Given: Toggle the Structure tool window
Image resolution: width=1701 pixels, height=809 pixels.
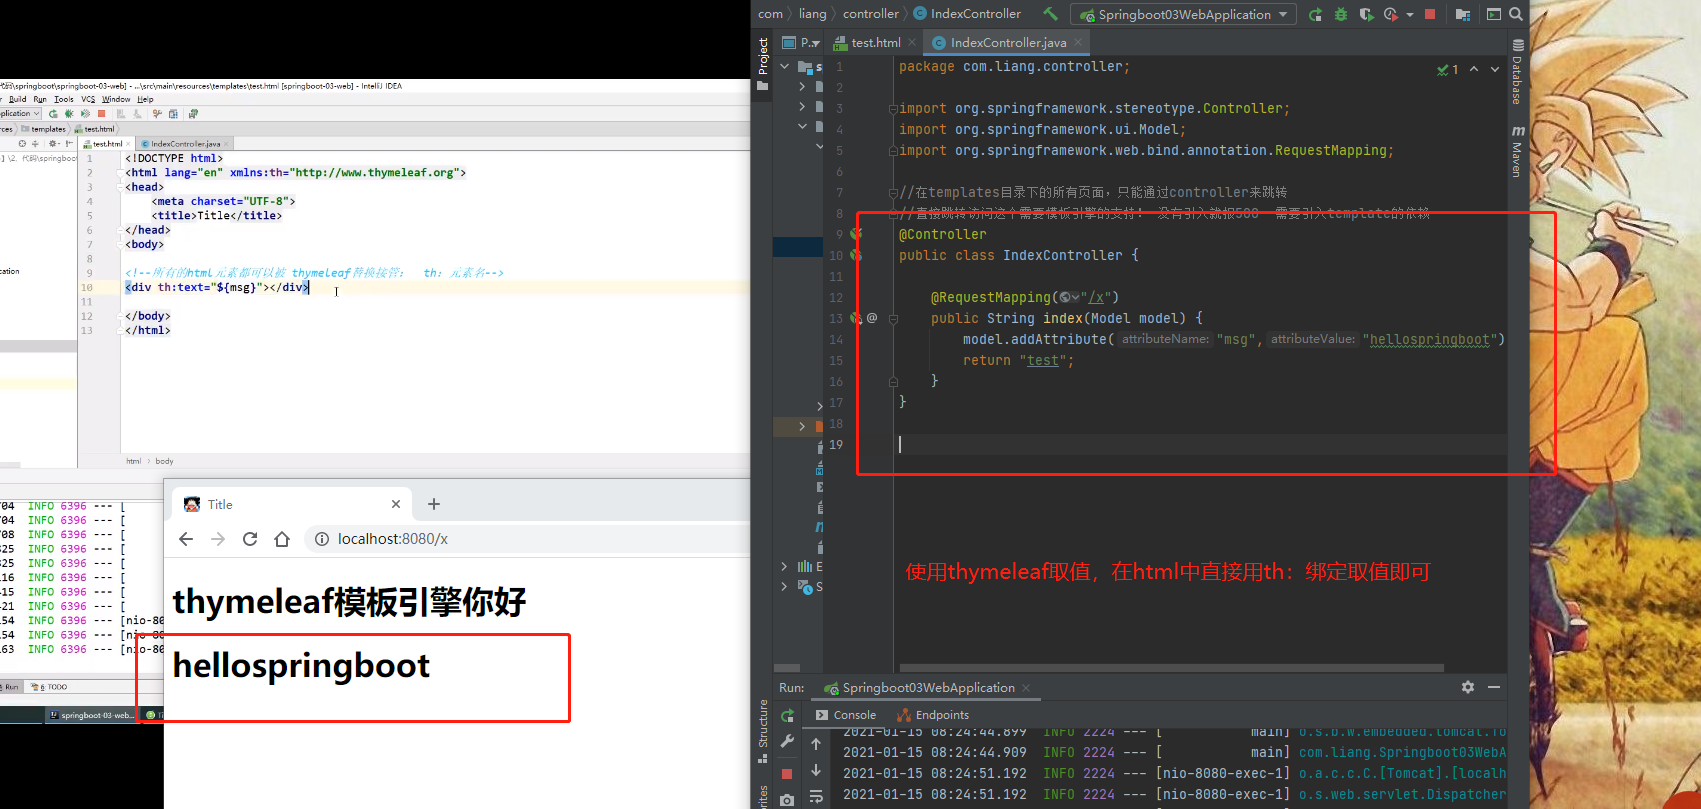Looking at the screenshot, I should [763, 730].
